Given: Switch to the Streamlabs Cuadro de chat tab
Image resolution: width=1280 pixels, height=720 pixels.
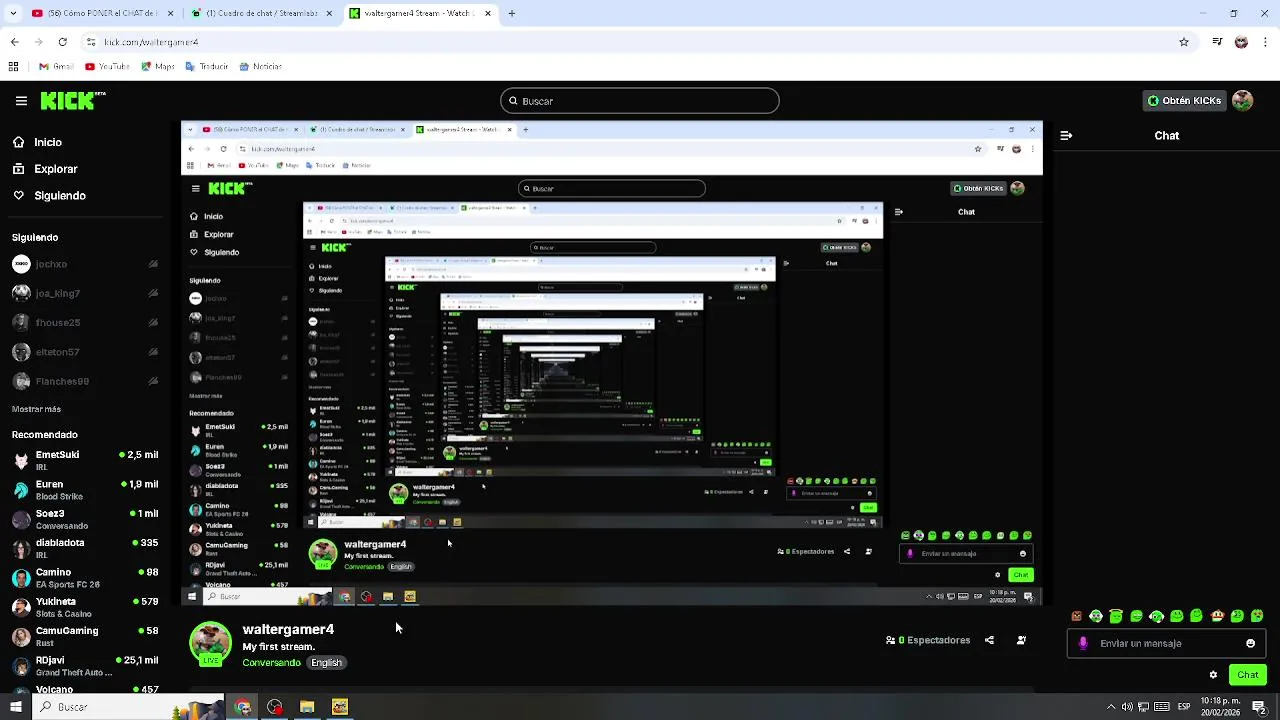Looking at the screenshot, I should pos(262,13).
